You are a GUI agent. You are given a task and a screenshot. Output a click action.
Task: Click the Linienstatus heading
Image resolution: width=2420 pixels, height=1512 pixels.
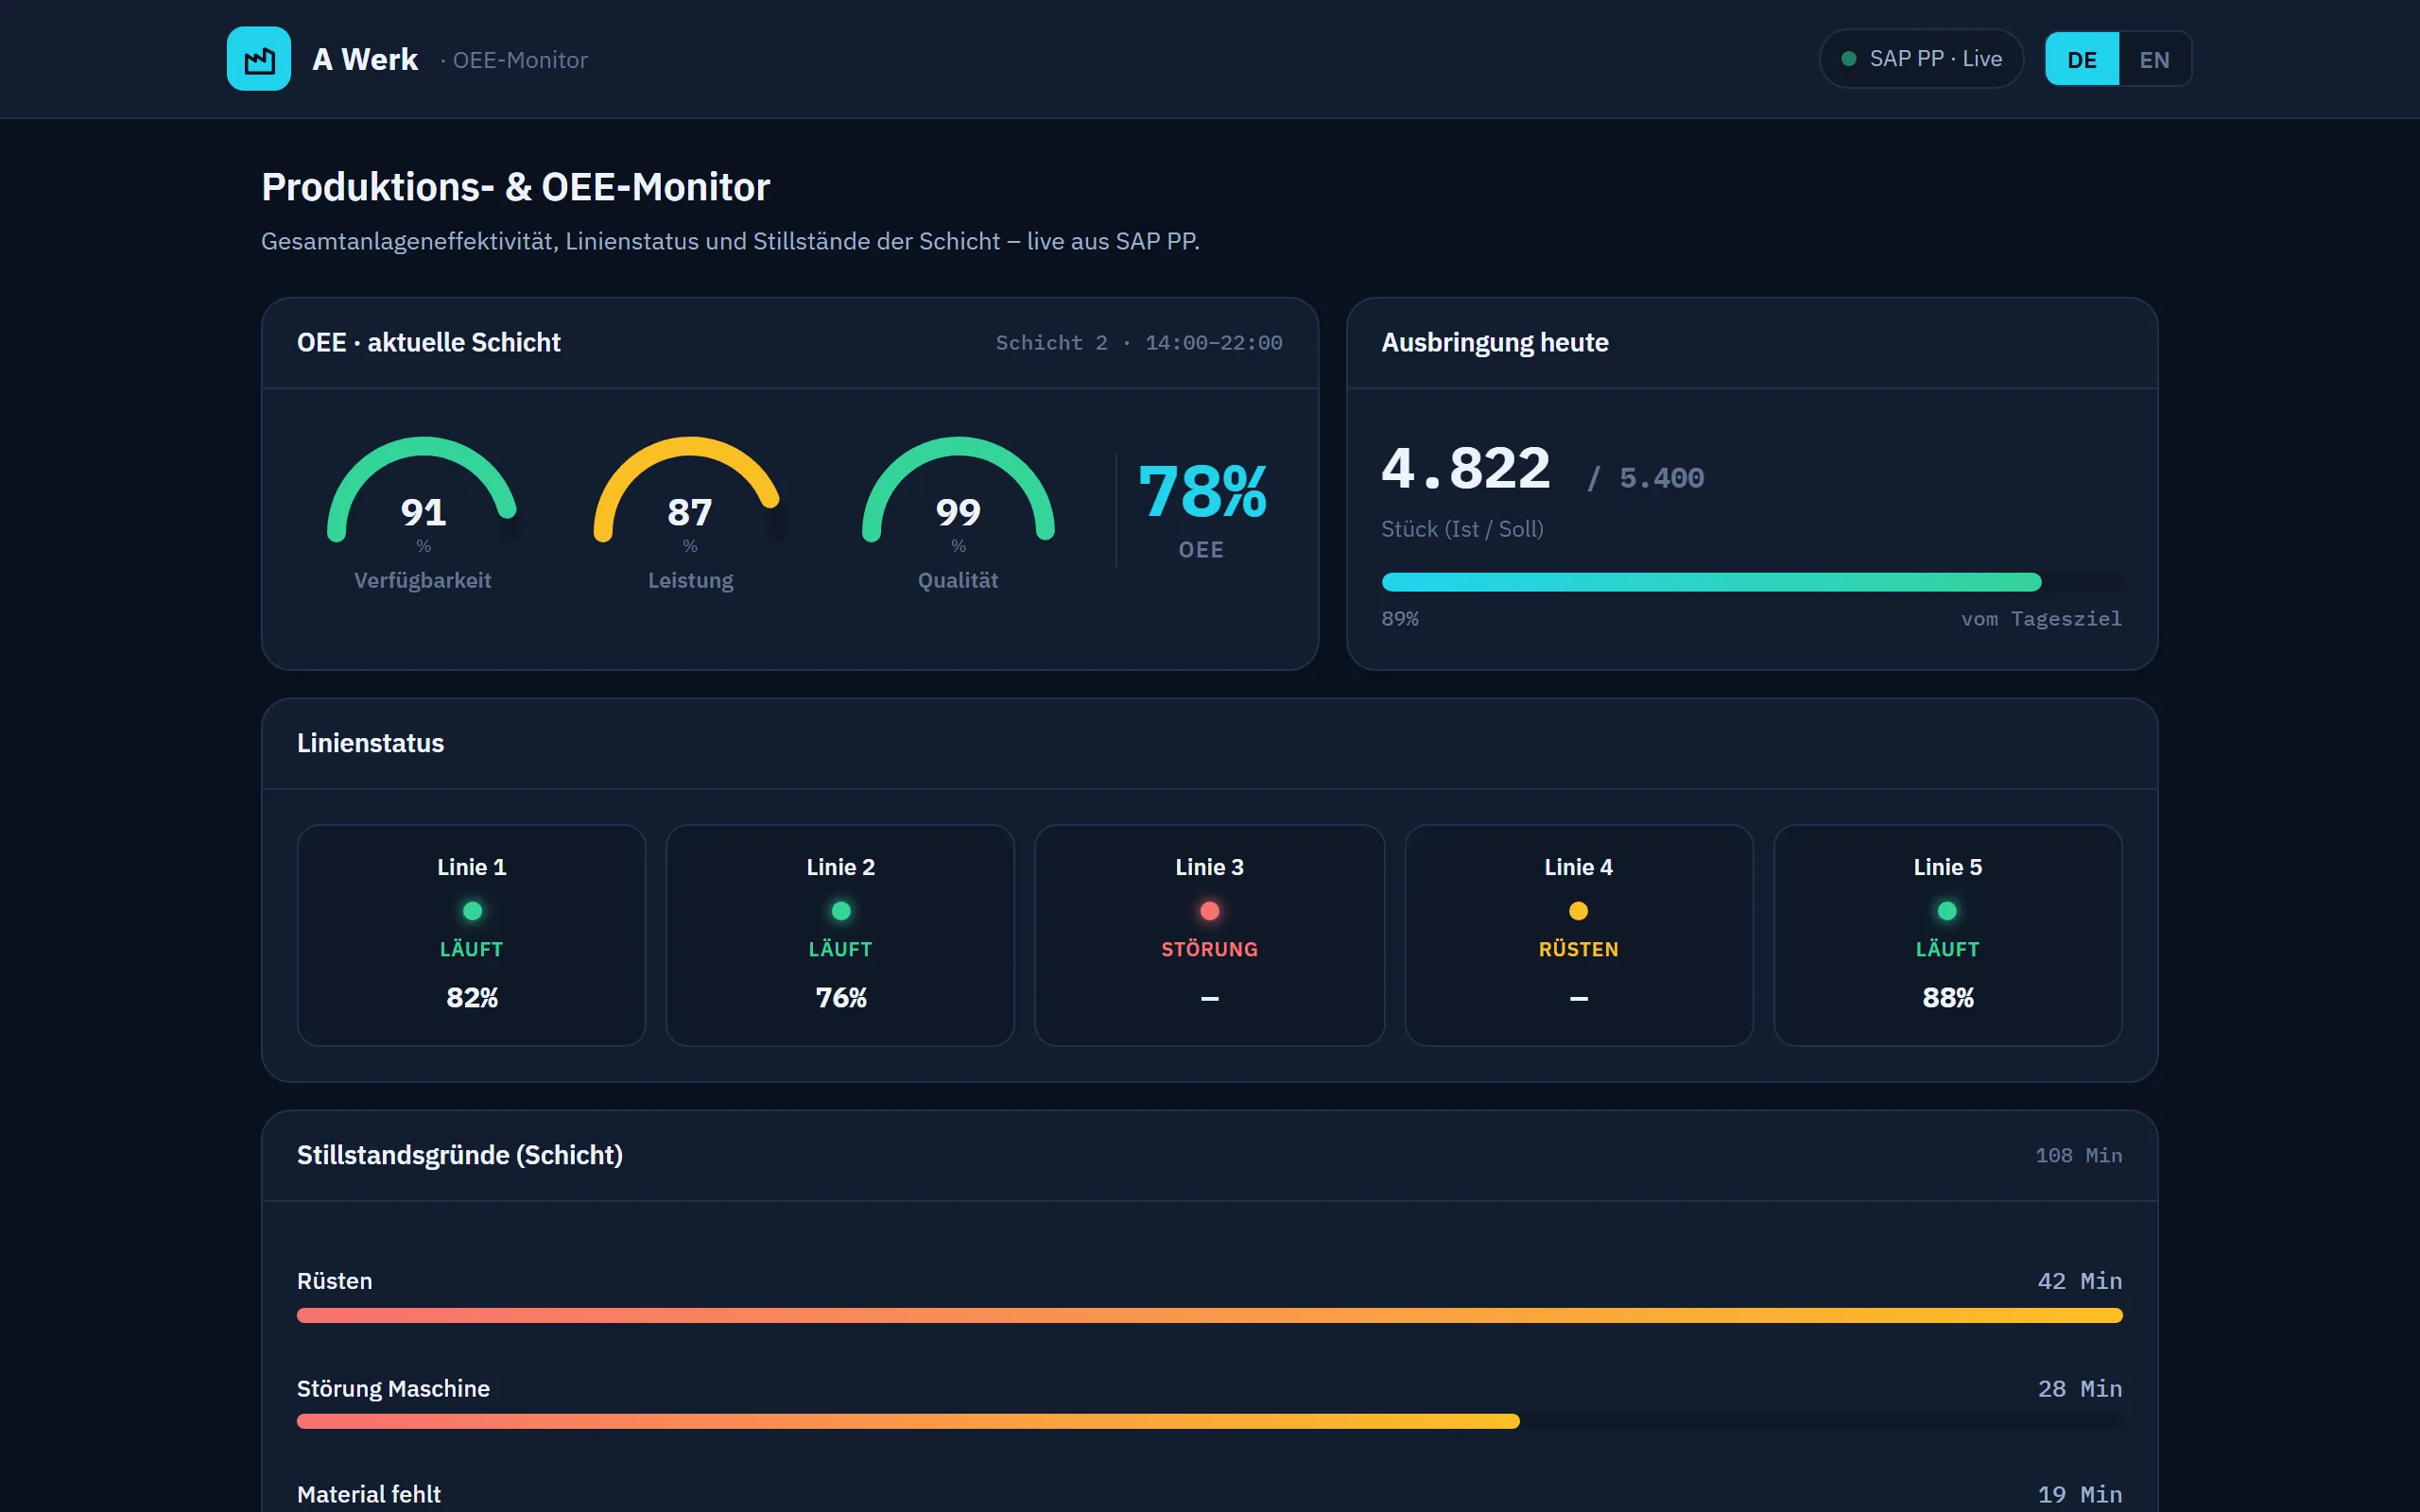tap(370, 743)
